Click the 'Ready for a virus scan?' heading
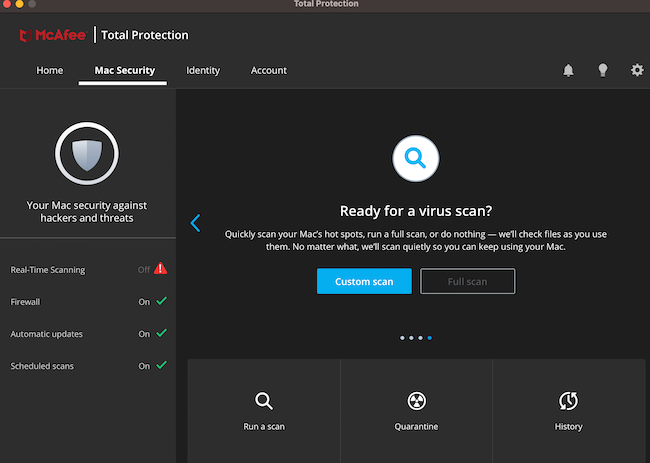The height and width of the screenshot is (463, 650). (416, 211)
